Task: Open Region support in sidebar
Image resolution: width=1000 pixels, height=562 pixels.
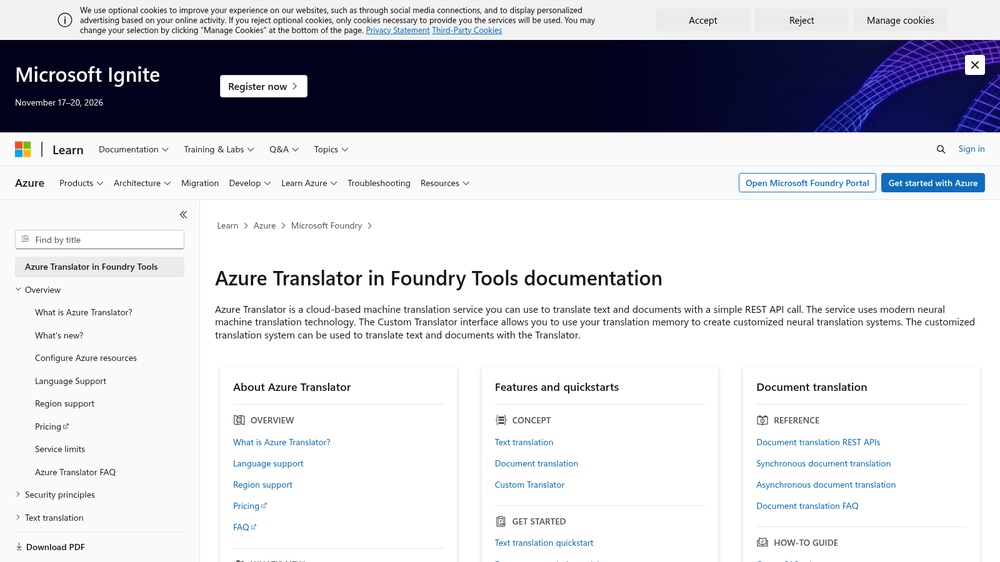Action: [64, 404]
